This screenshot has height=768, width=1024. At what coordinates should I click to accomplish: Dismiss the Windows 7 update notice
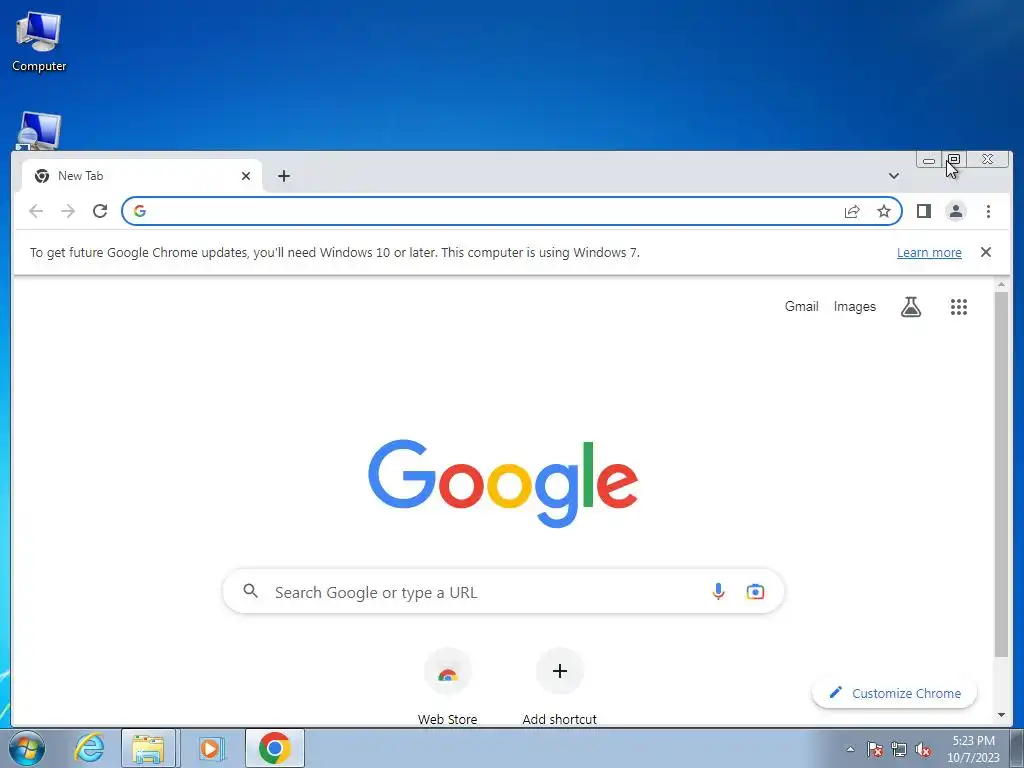click(x=985, y=252)
